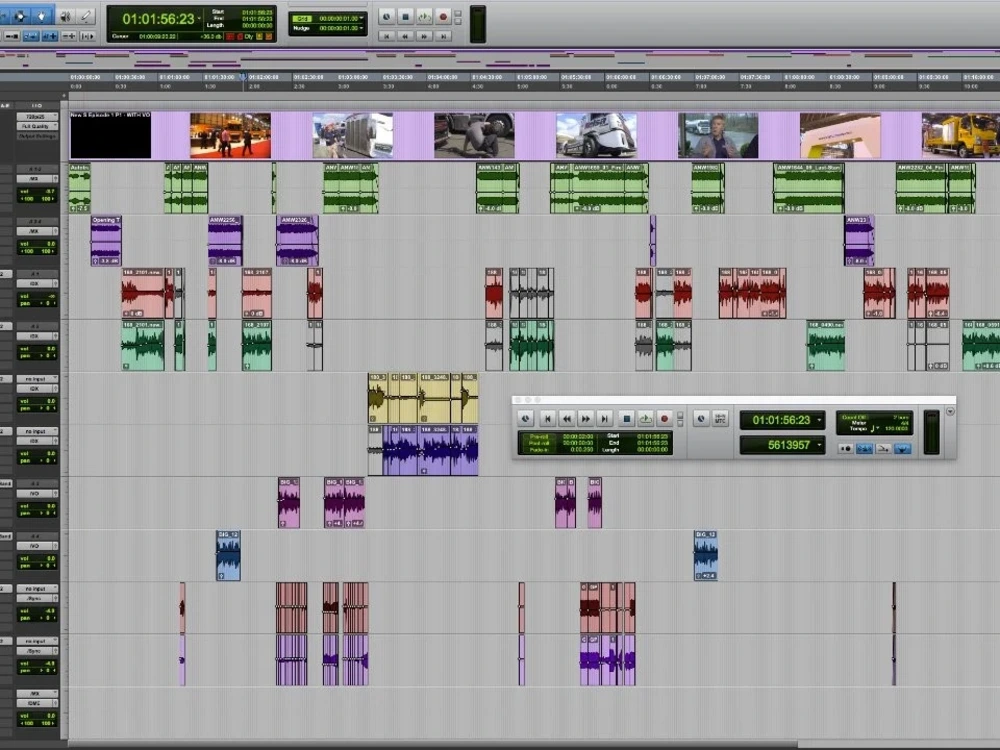This screenshot has height=750, width=1000.
Task: Open video track resolution selector 720x25
Action: pos(37,117)
